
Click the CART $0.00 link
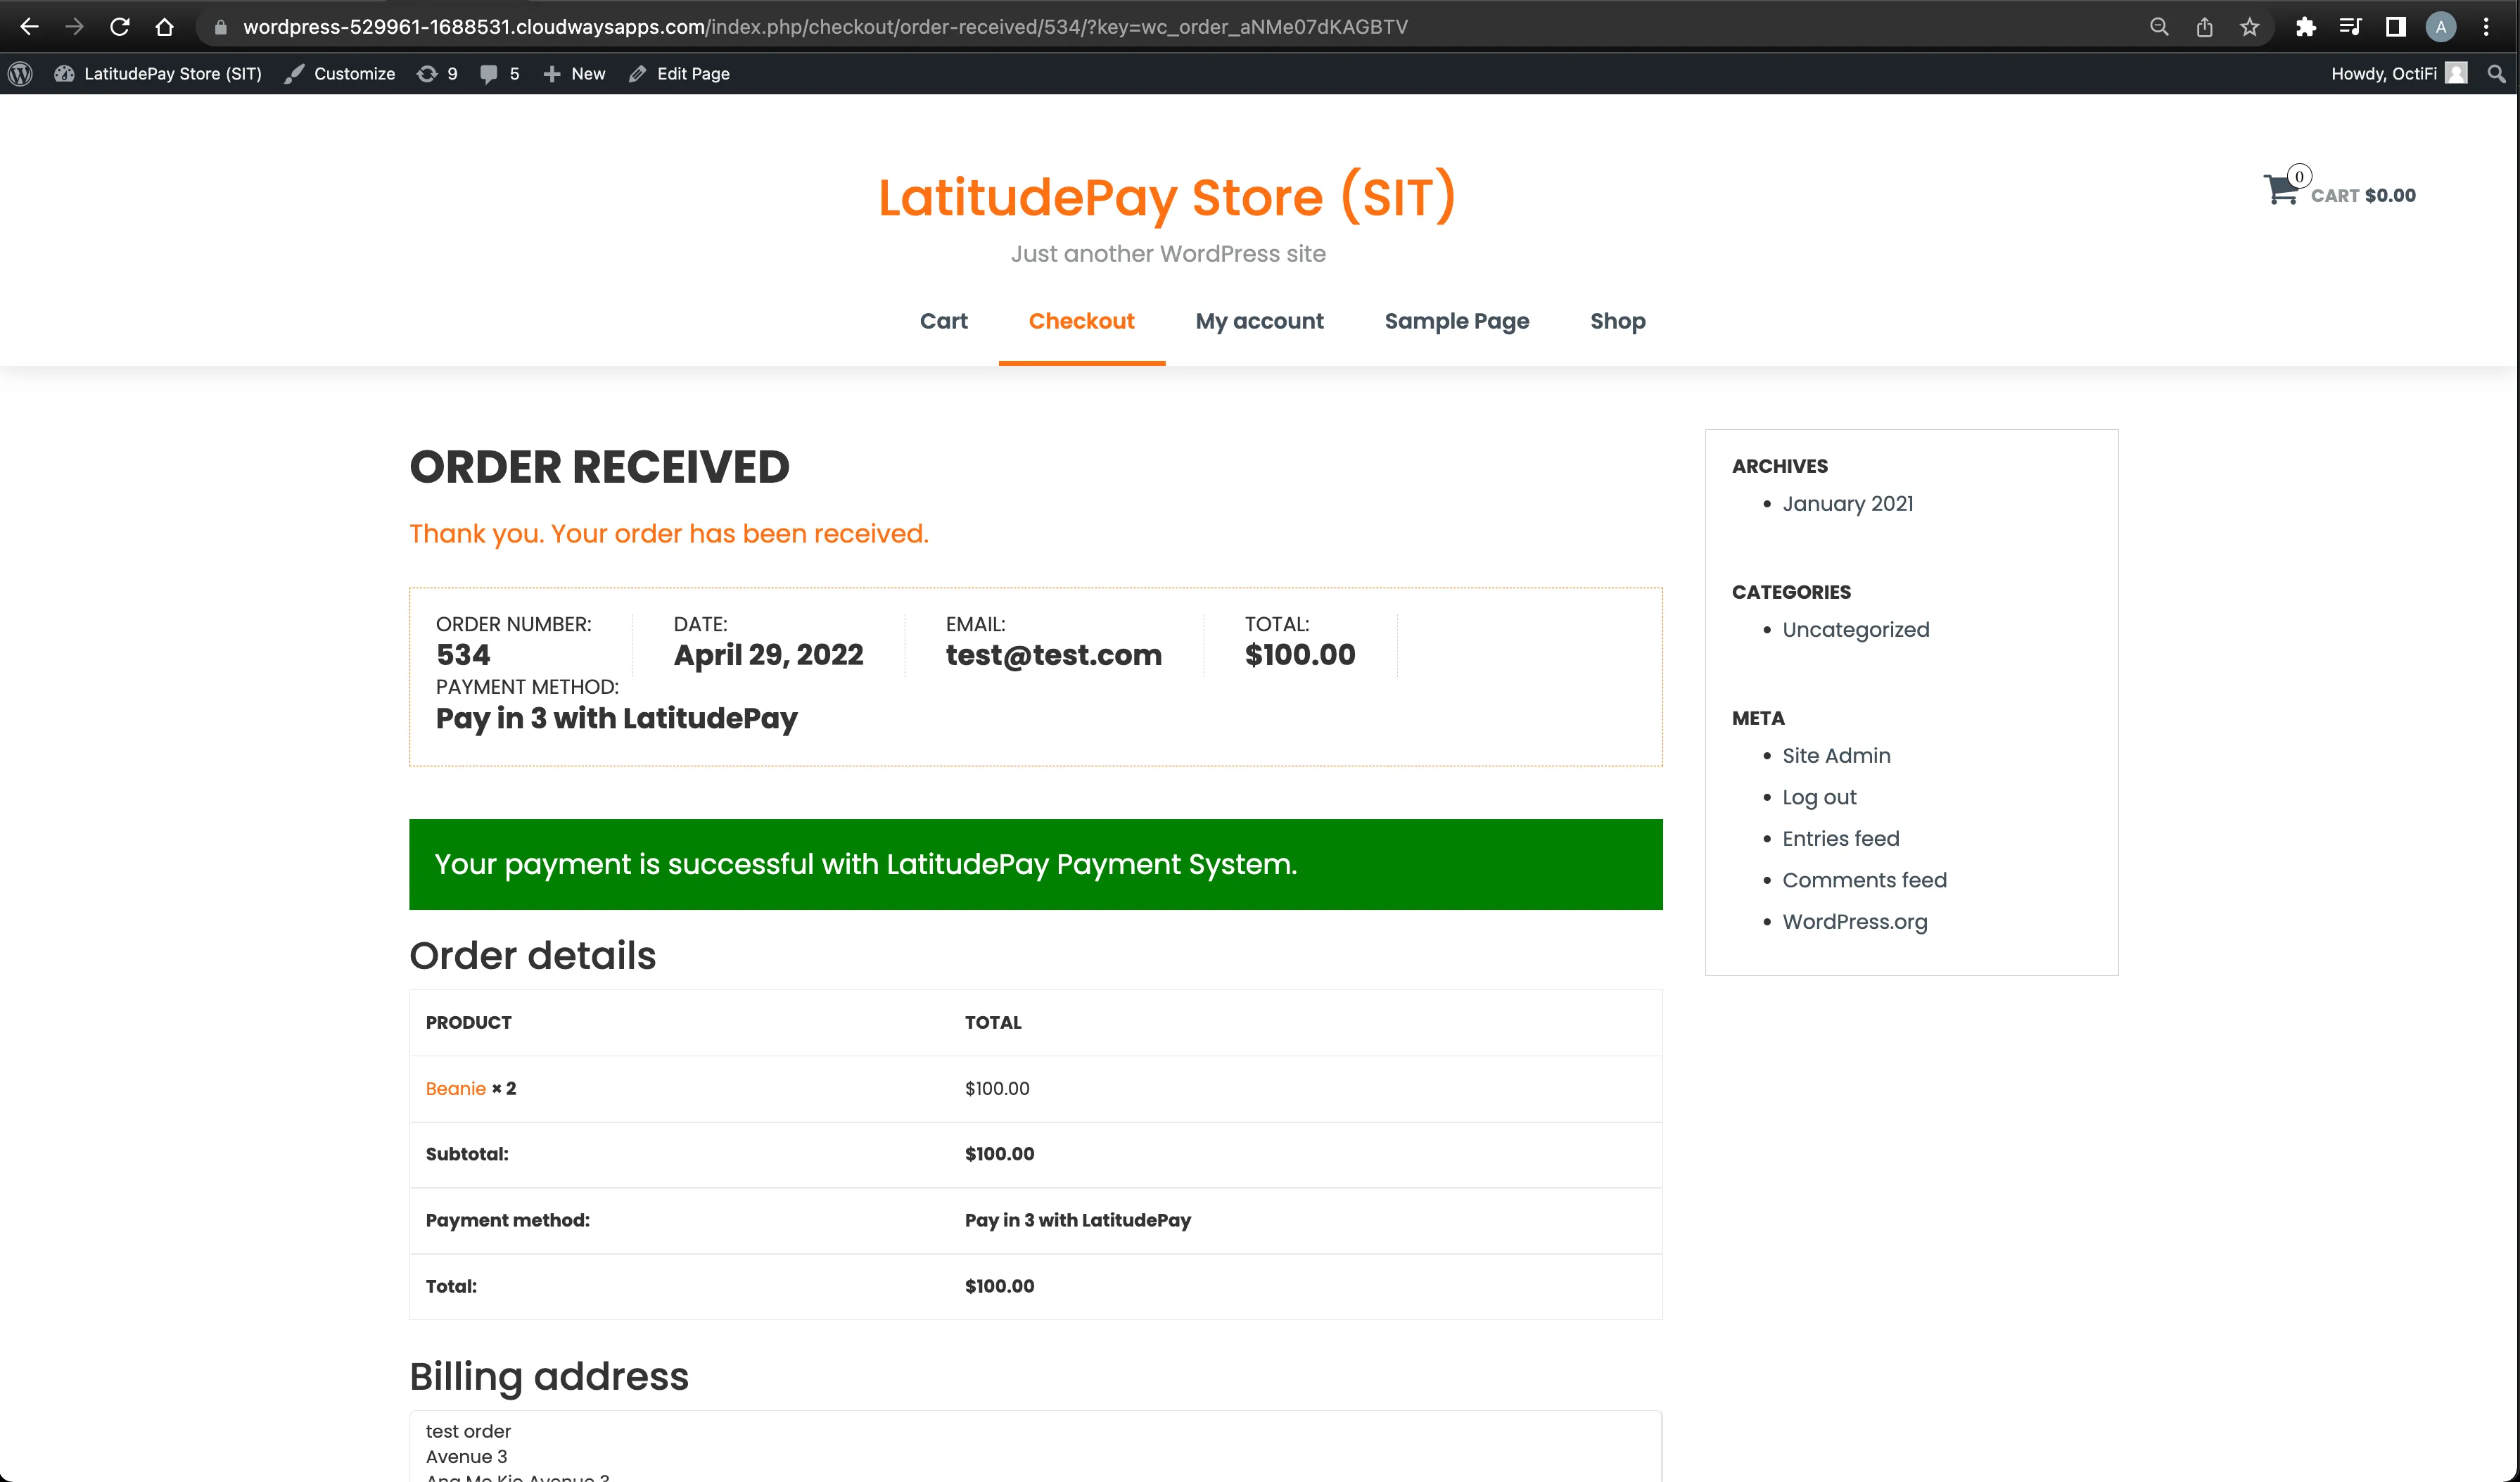(x=2363, y=196)
